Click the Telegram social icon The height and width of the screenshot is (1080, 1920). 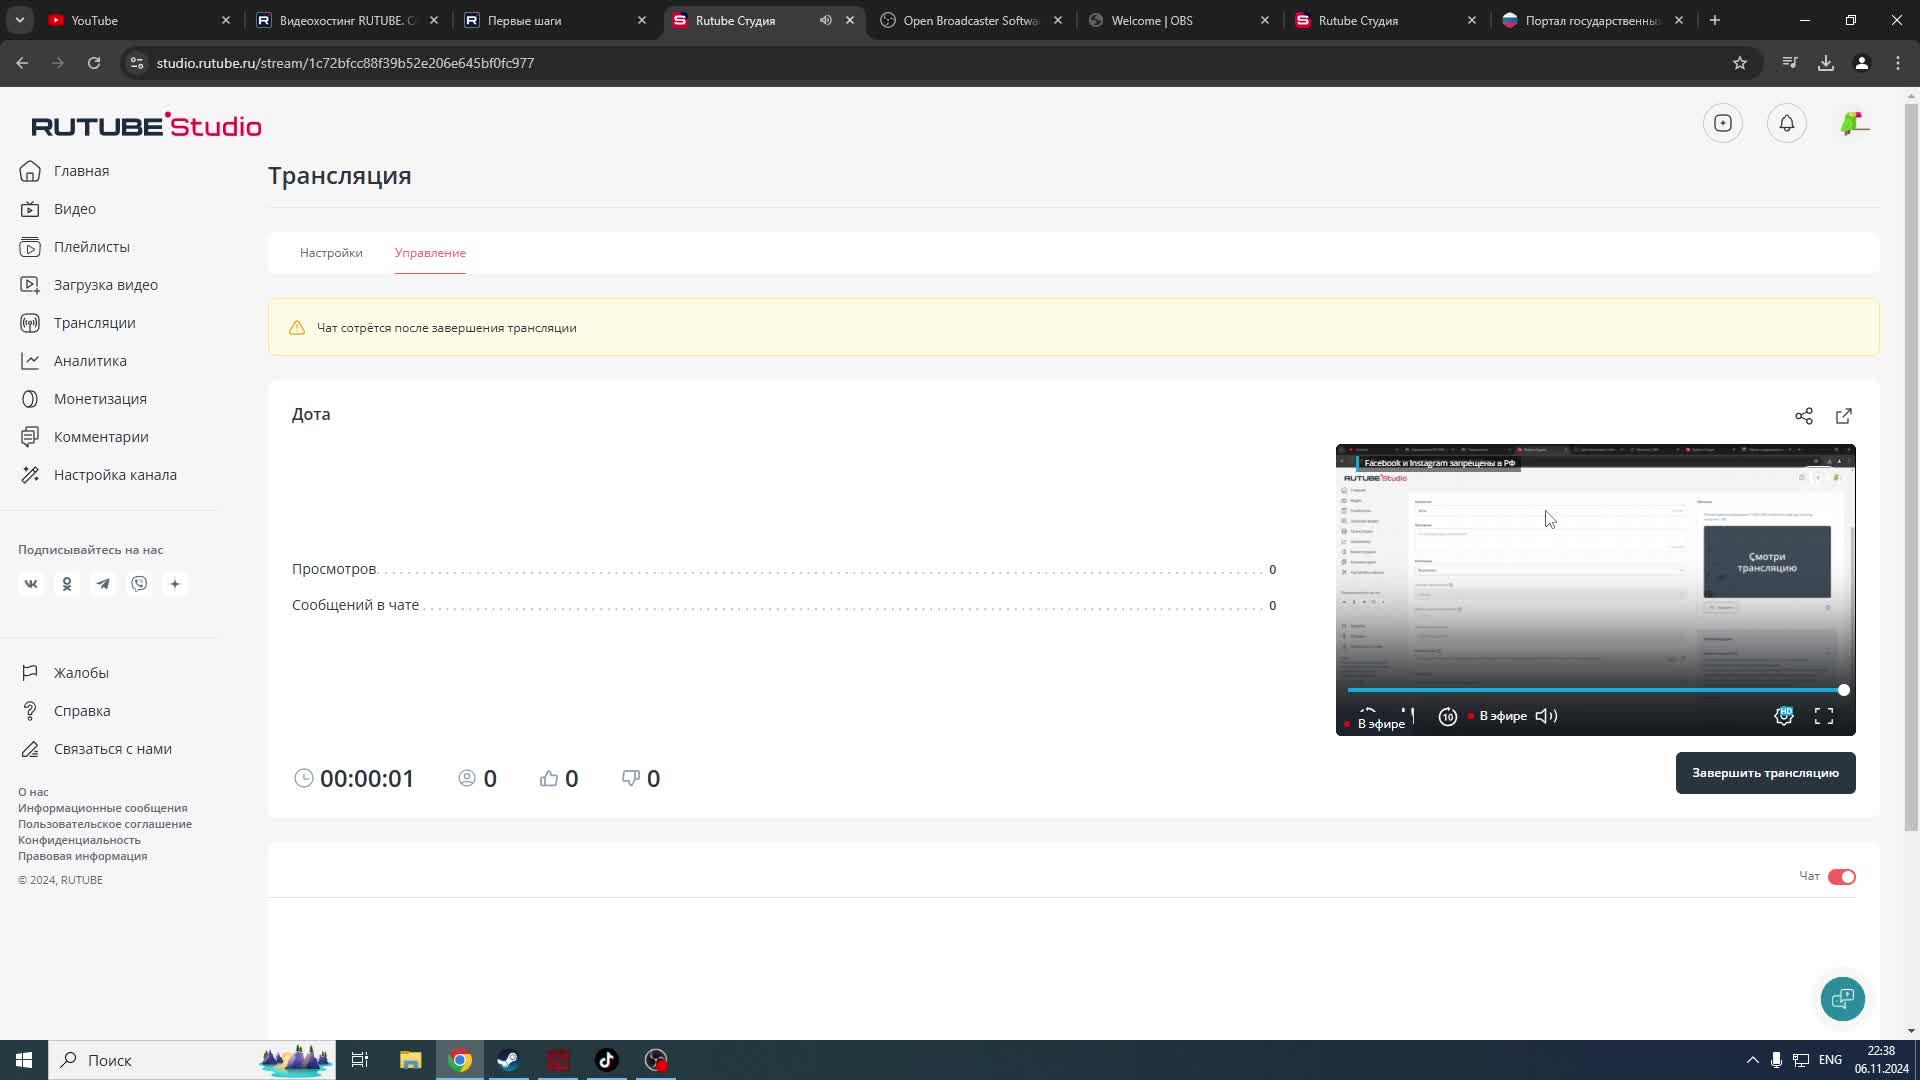[x=103, y=584]
